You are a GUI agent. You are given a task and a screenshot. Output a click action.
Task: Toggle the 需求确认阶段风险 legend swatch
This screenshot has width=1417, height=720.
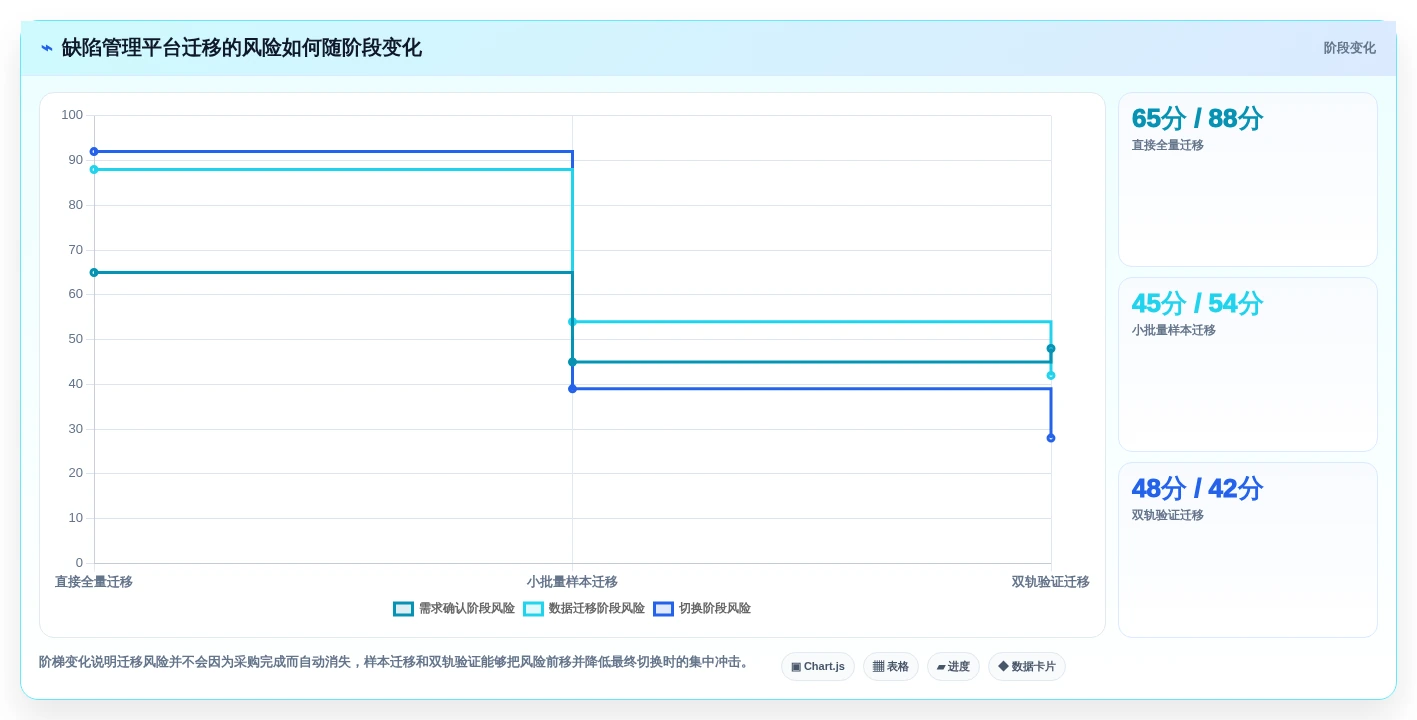pyautogui.click(x=403, y=608)
